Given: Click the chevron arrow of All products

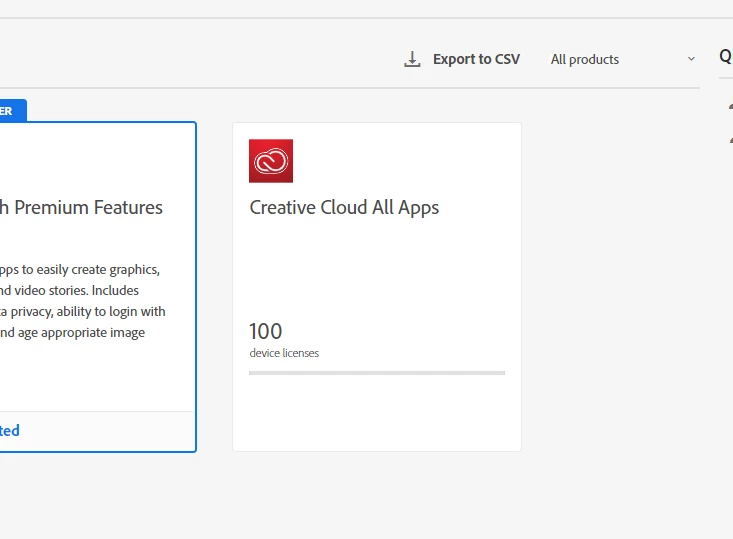Looking at the screenshot, I should (691, 59).
